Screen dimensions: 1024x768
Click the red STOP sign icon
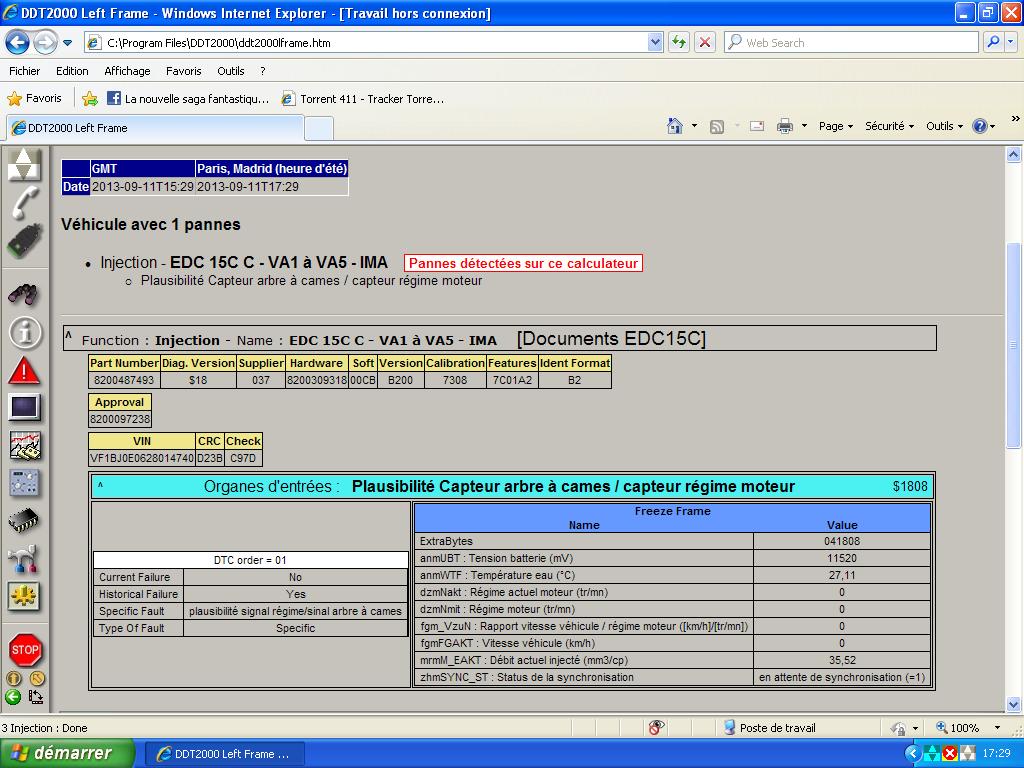click(25, 650)
